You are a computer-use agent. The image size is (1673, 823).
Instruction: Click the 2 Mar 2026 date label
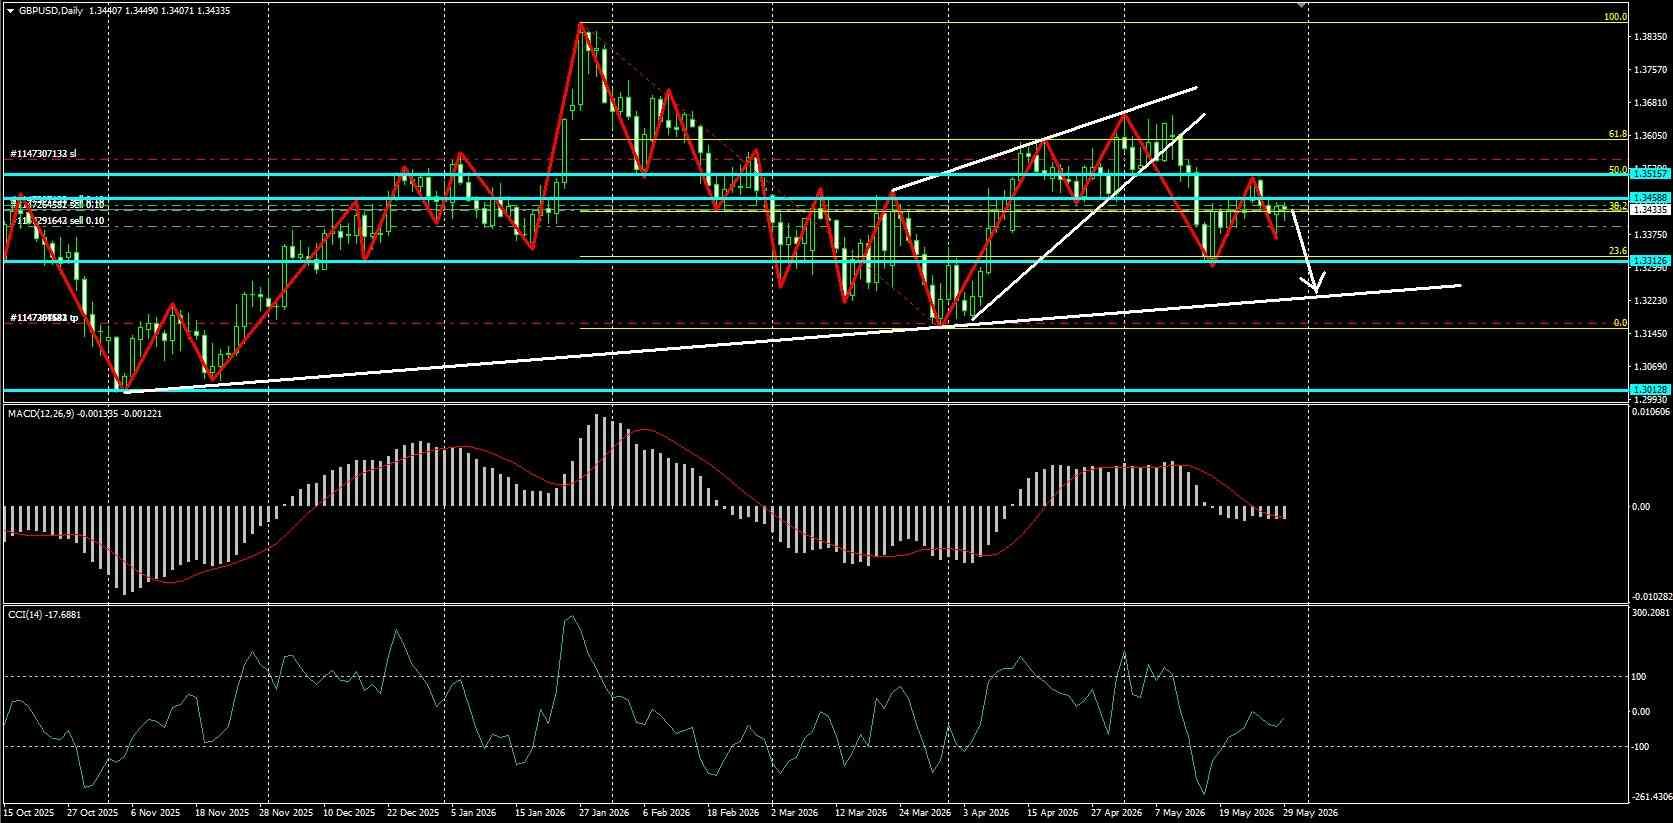795,813
